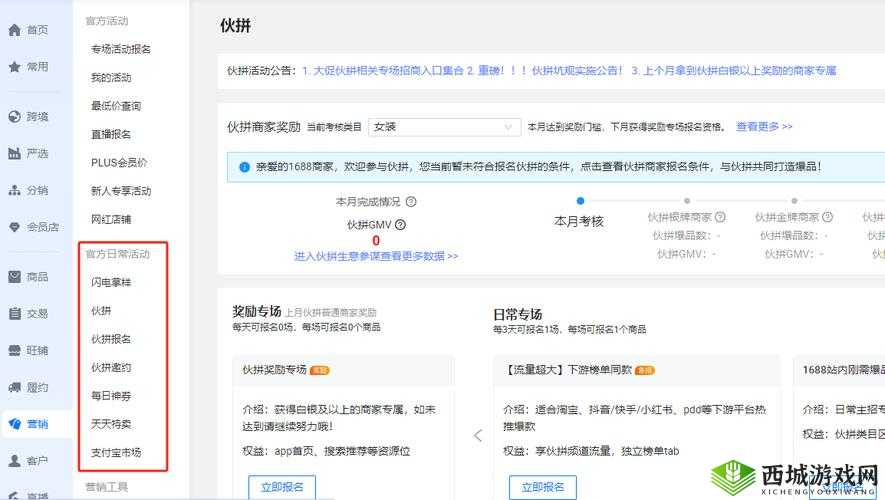
Task: Click help icon beside 本月完成情况
Action: coord(411,201)
